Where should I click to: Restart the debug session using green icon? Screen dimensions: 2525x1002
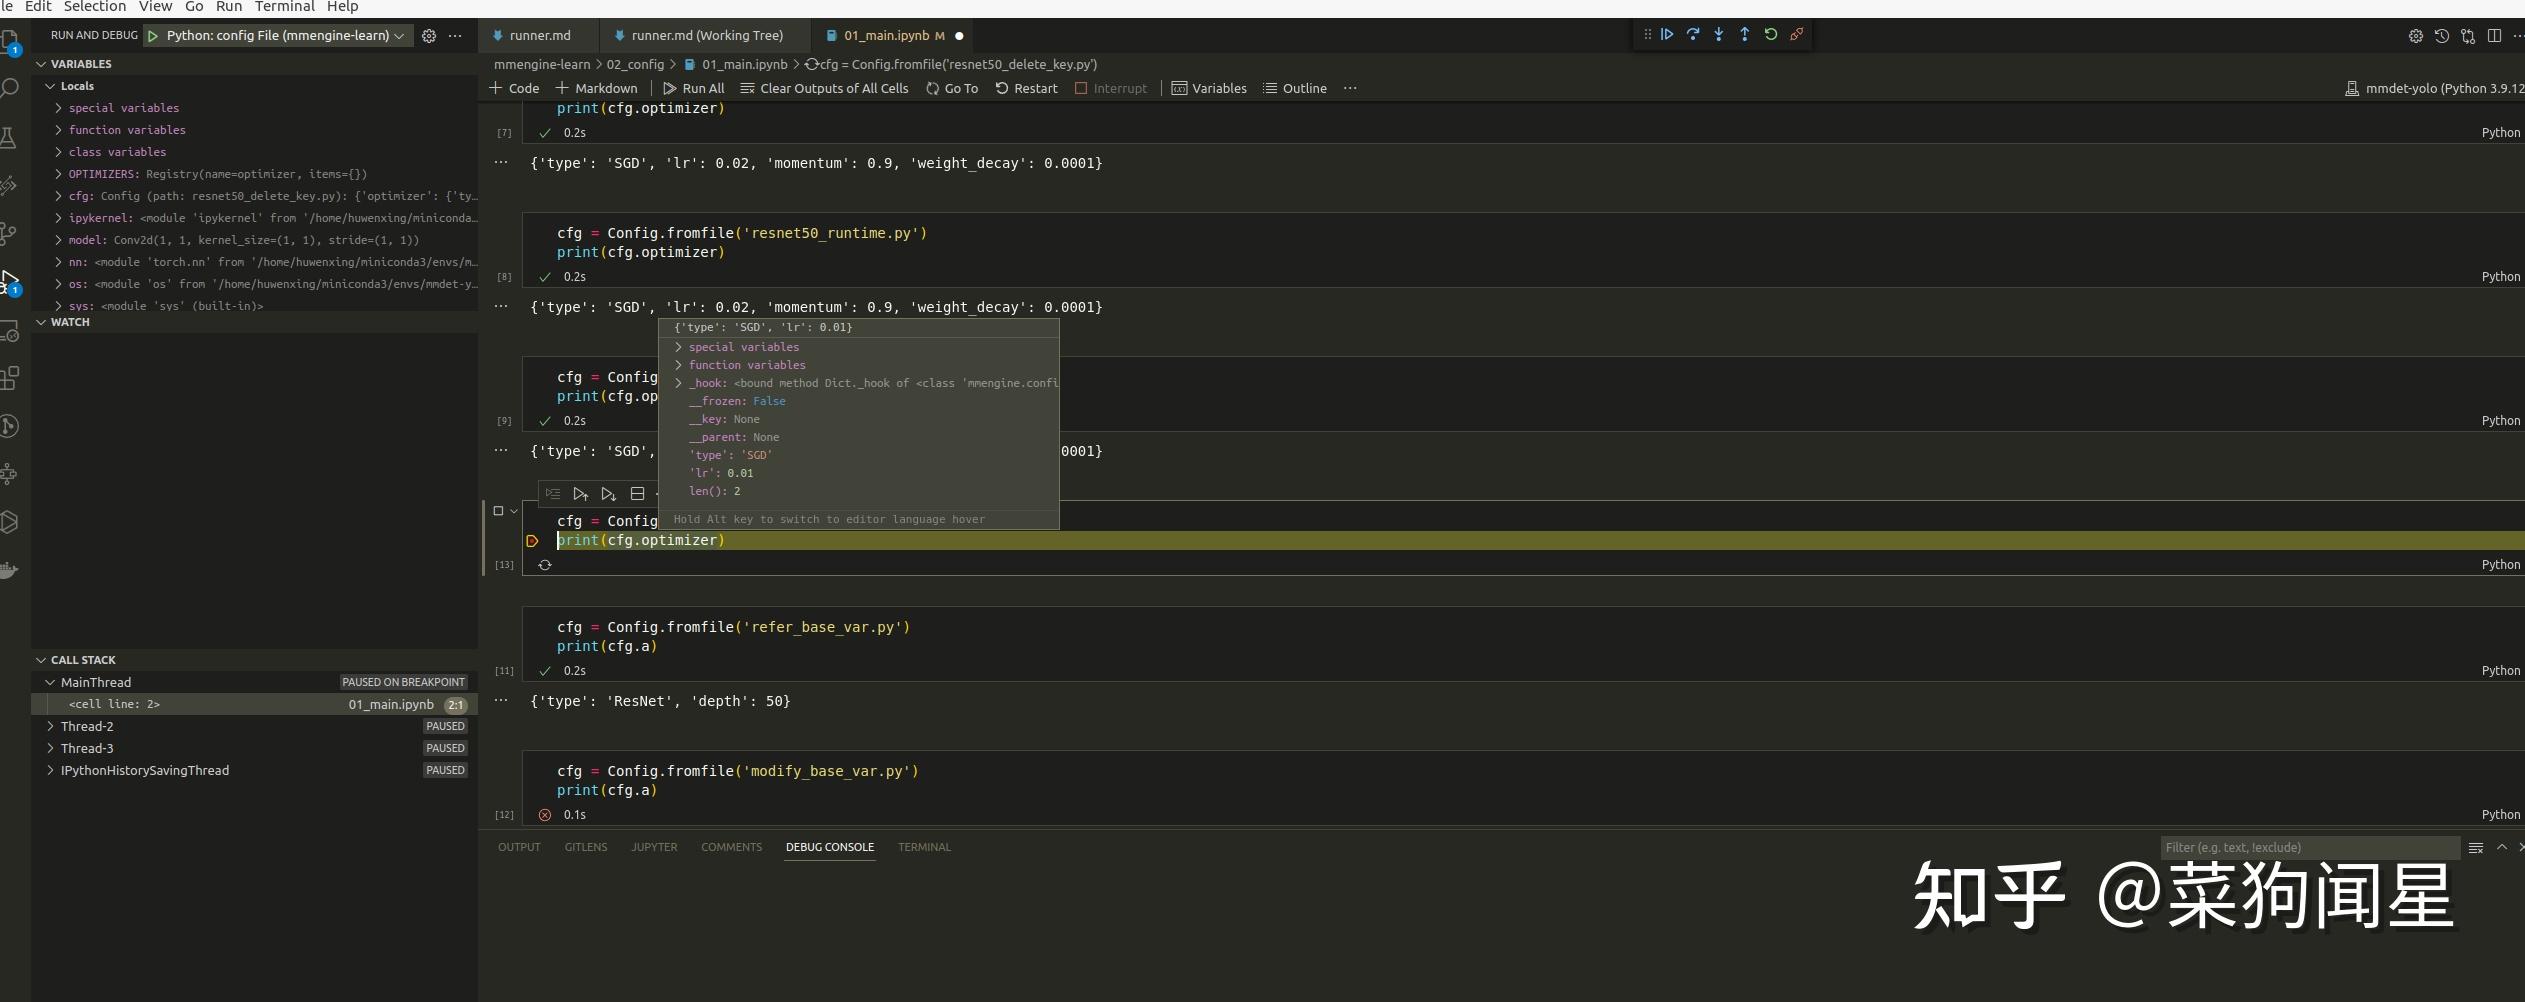click(1771, 34)
